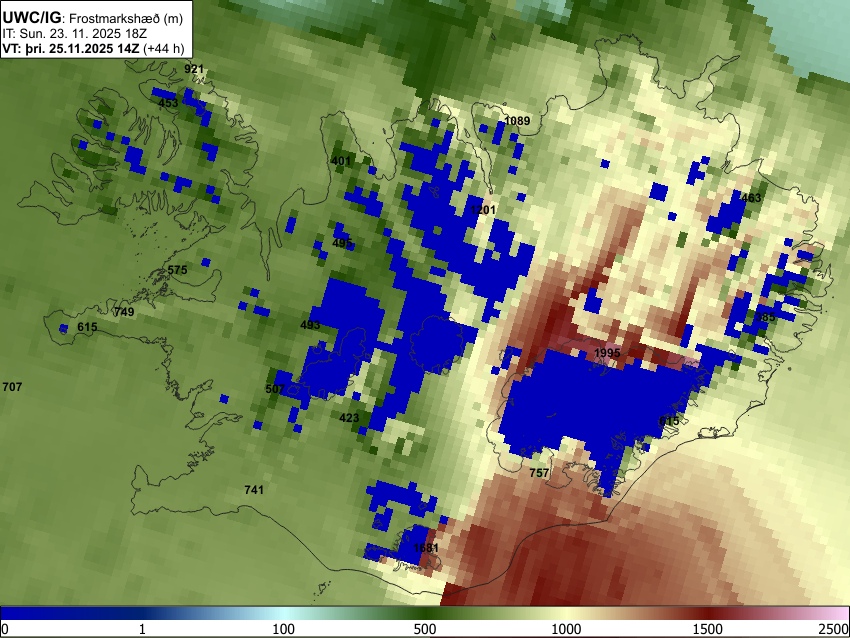Click the map value 401
The width and height of the screenshot is (850, 638).
point(340,161)
